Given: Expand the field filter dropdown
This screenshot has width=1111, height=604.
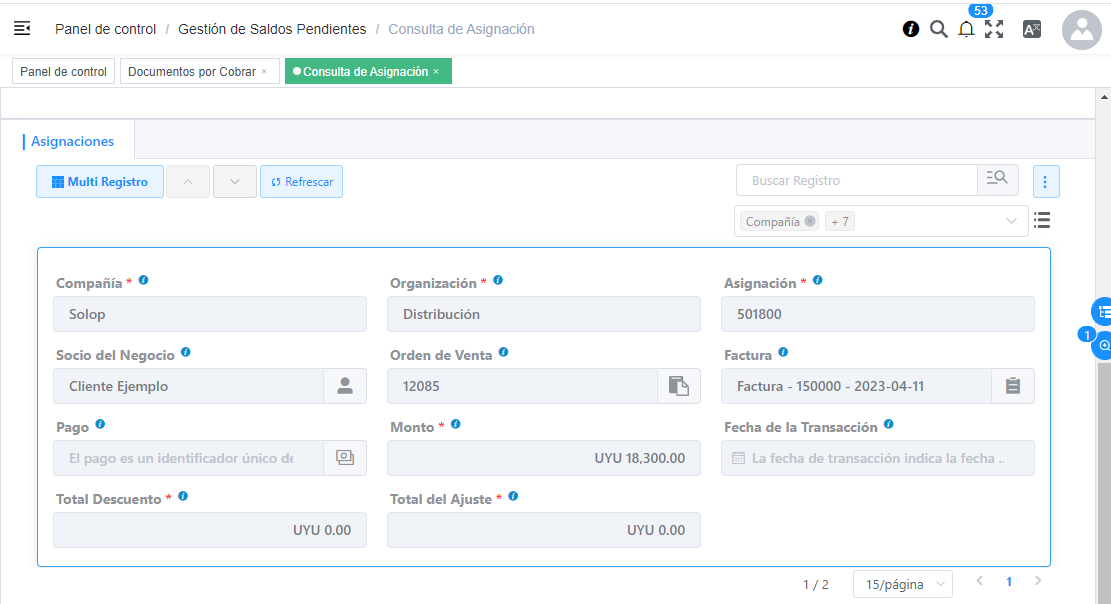Looking at the screenshot, I should pos(1011,222).
